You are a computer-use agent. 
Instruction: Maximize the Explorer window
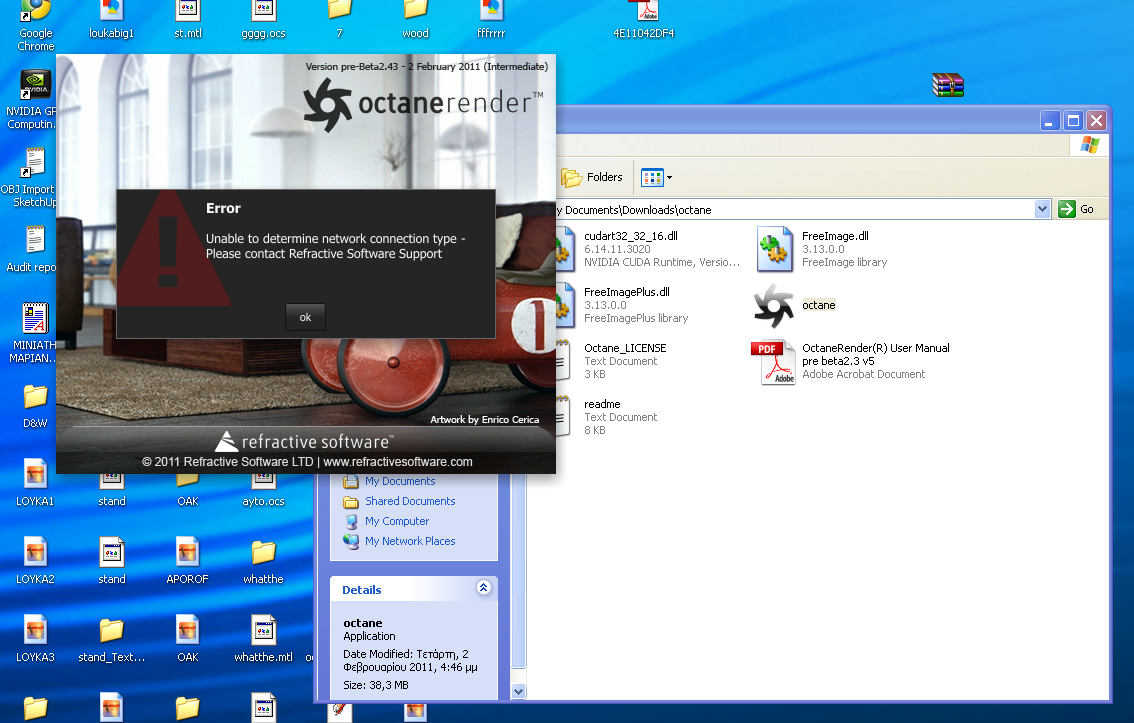pyautogui.click(x=1073, y=121)
